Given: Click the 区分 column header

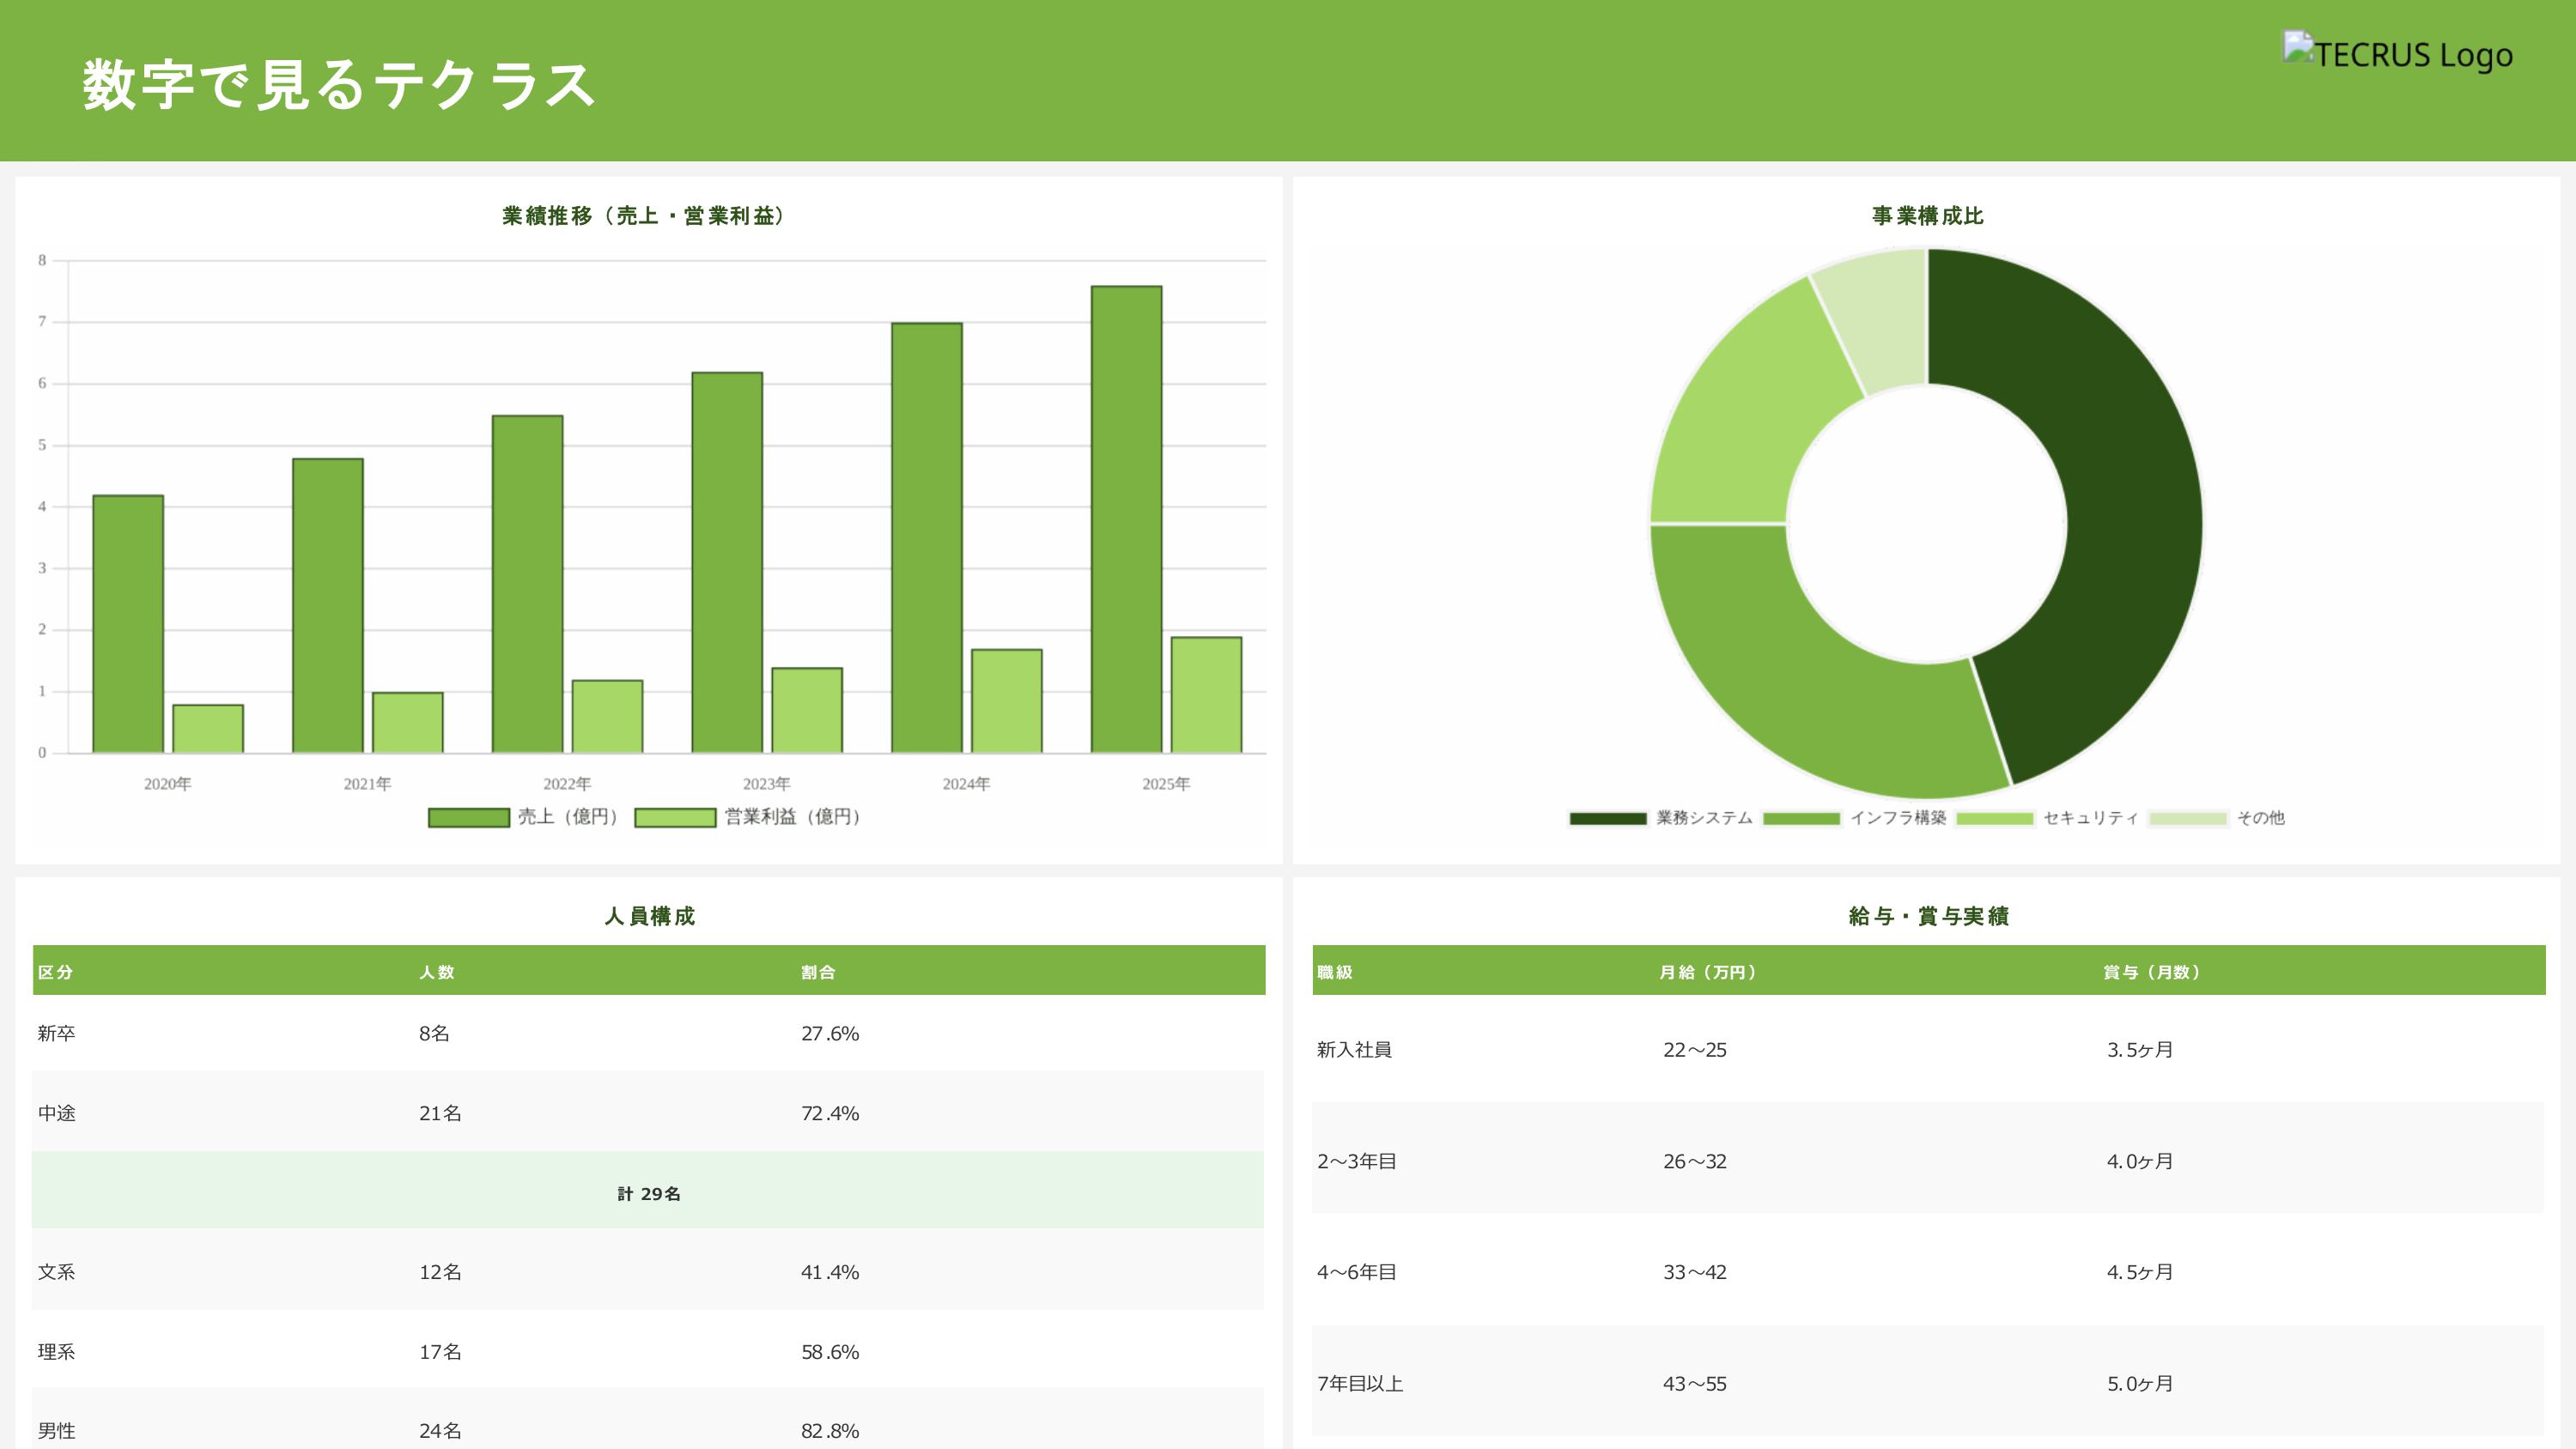Looking at the screenshot, I should [x=55, y=971].
